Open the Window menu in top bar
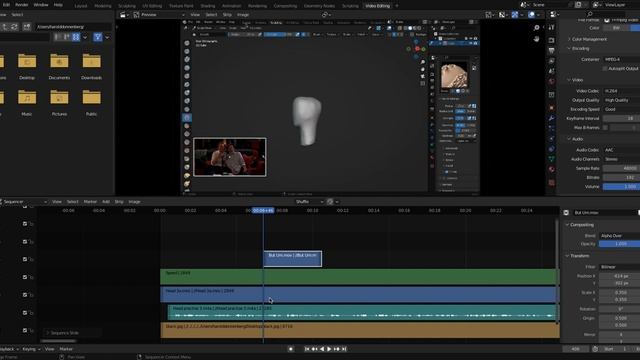The height and width of the screenshot is (360, 640). coord(41,5)
